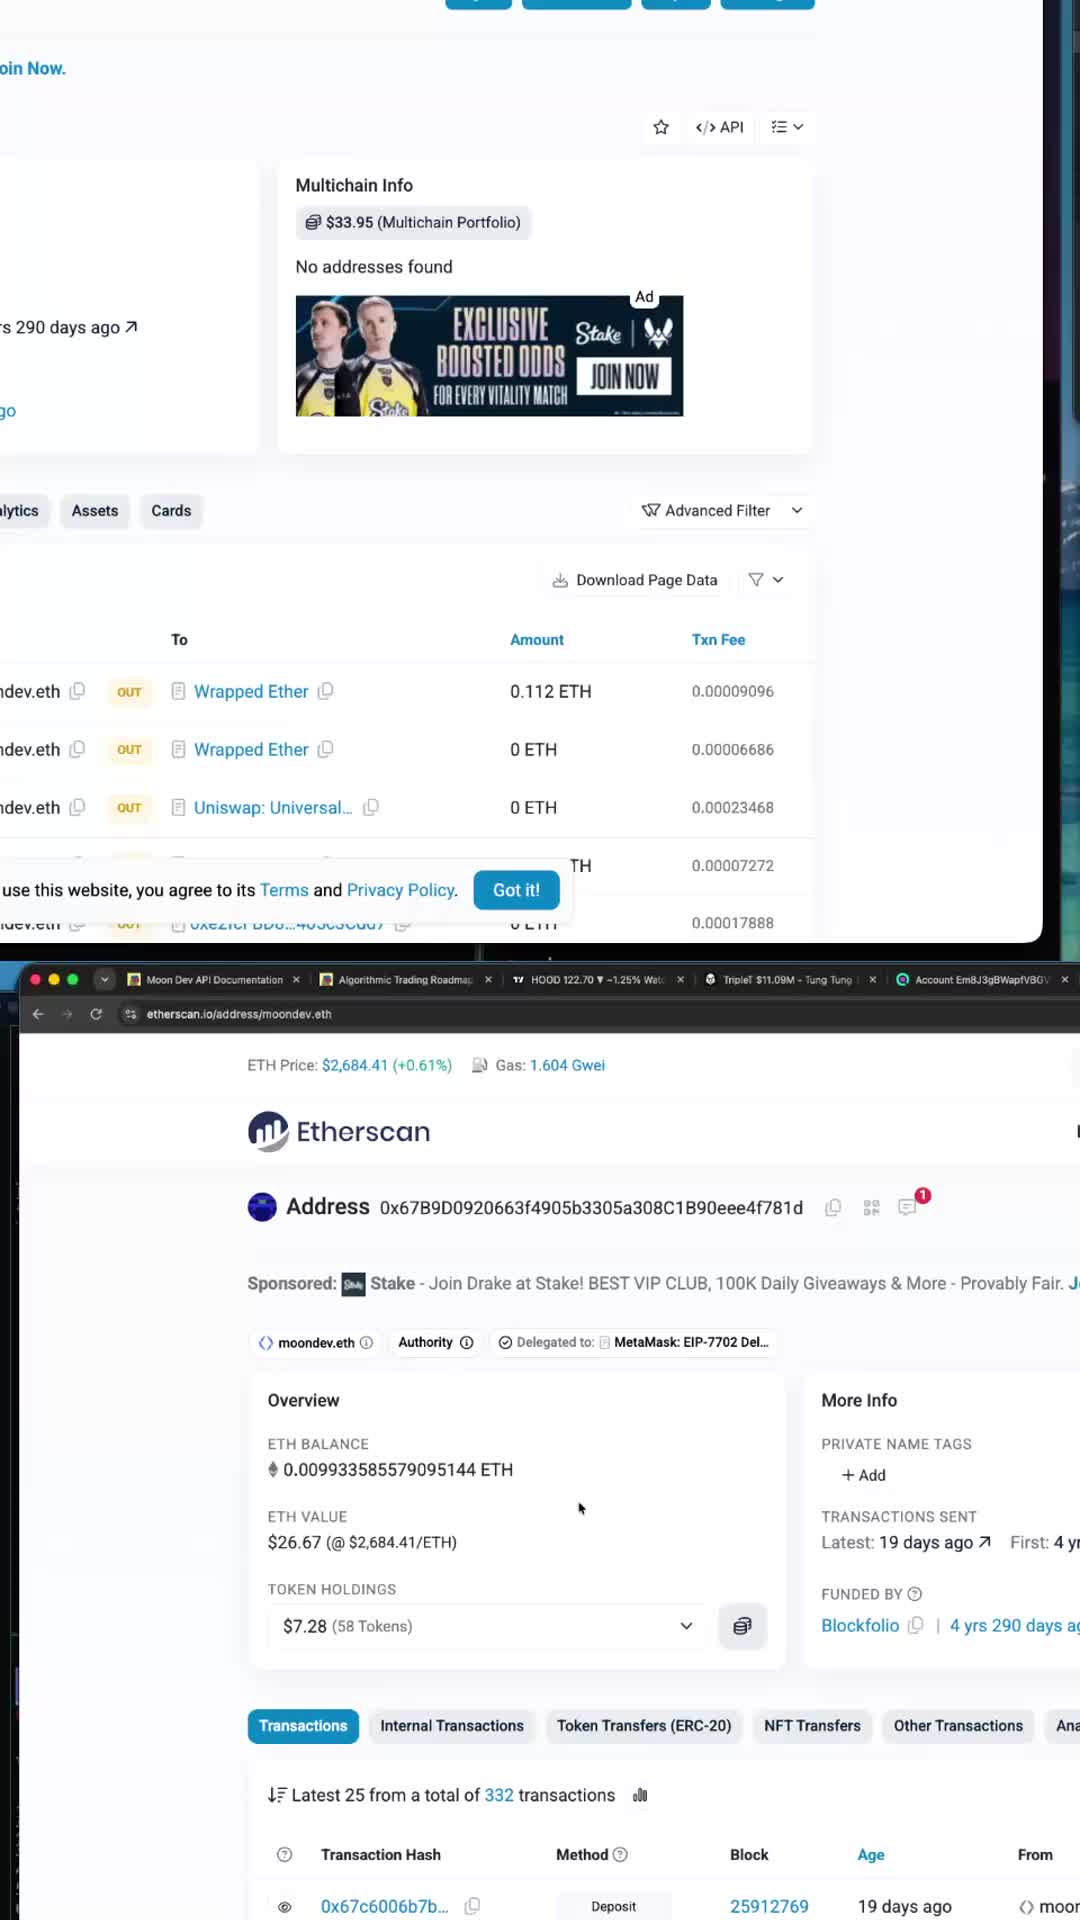
Task: Click Download Page Data
Action: tap(635, 580)
